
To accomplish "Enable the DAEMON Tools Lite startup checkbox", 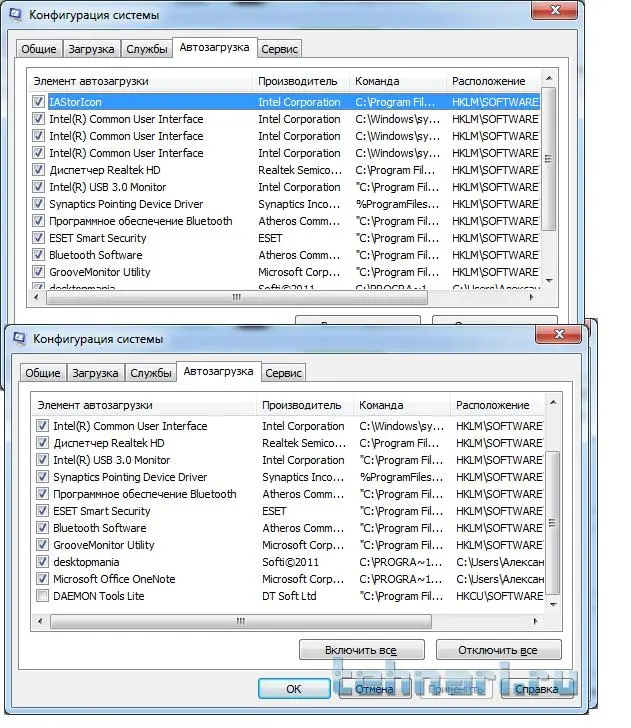I will tap(42, 596).
